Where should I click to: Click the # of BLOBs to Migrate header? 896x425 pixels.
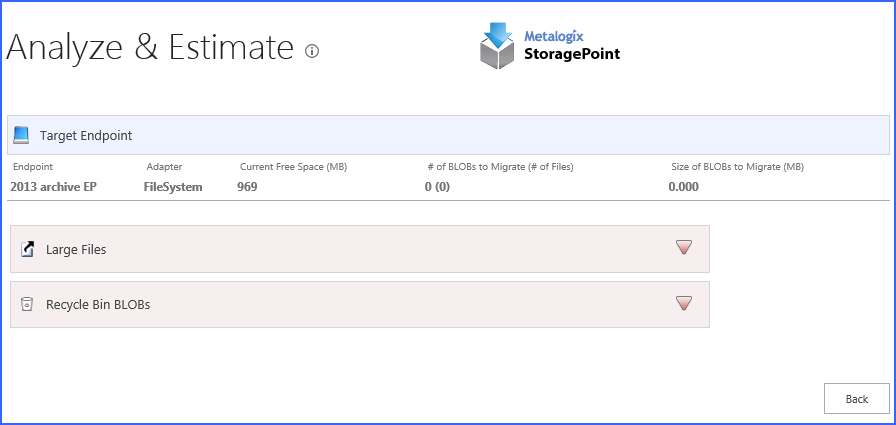point(499,166)
